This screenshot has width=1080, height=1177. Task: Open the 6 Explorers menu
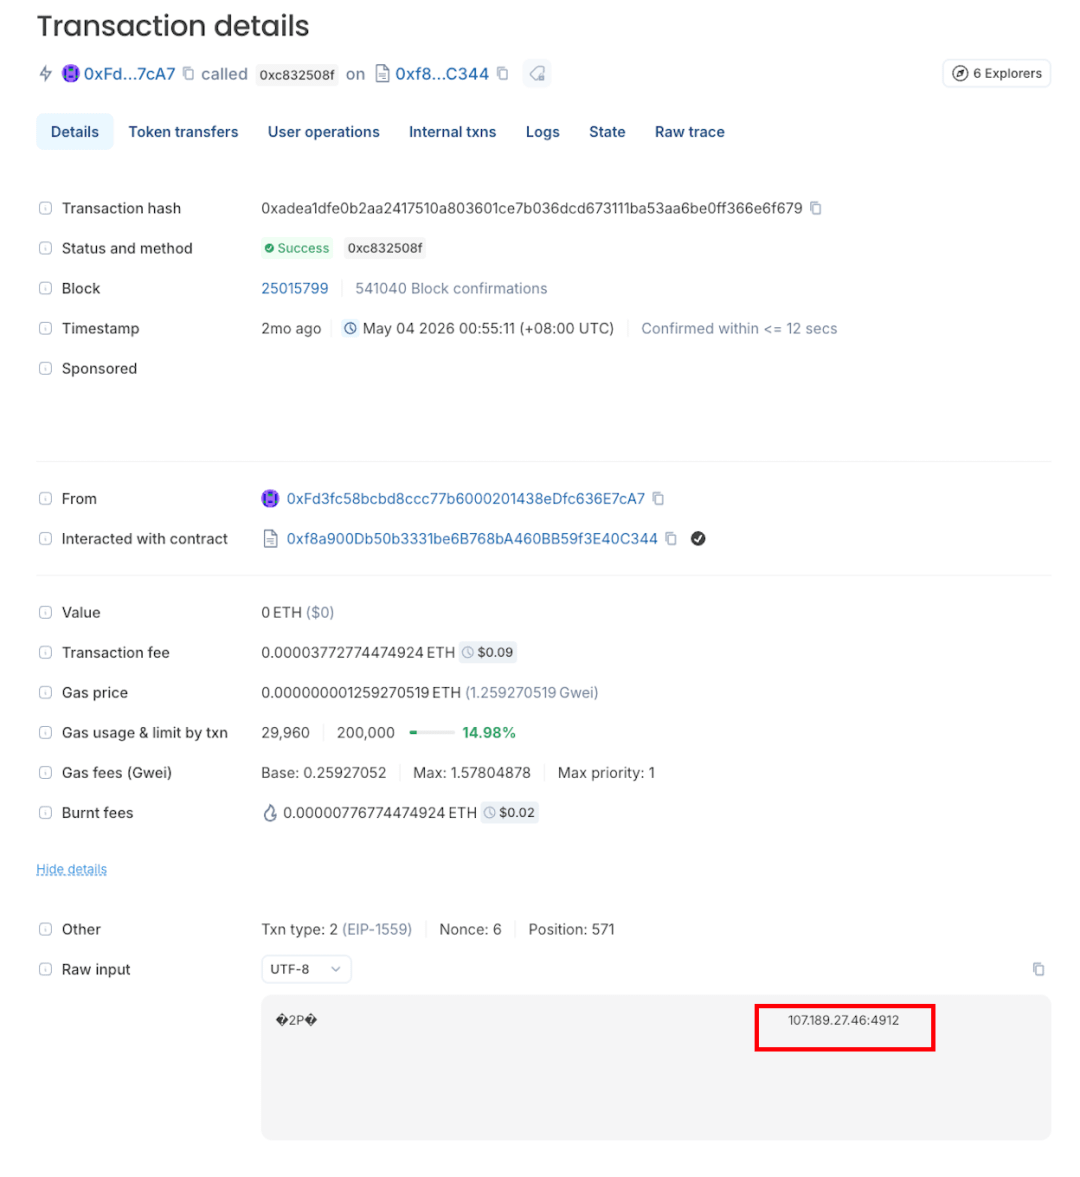point(997,74)
